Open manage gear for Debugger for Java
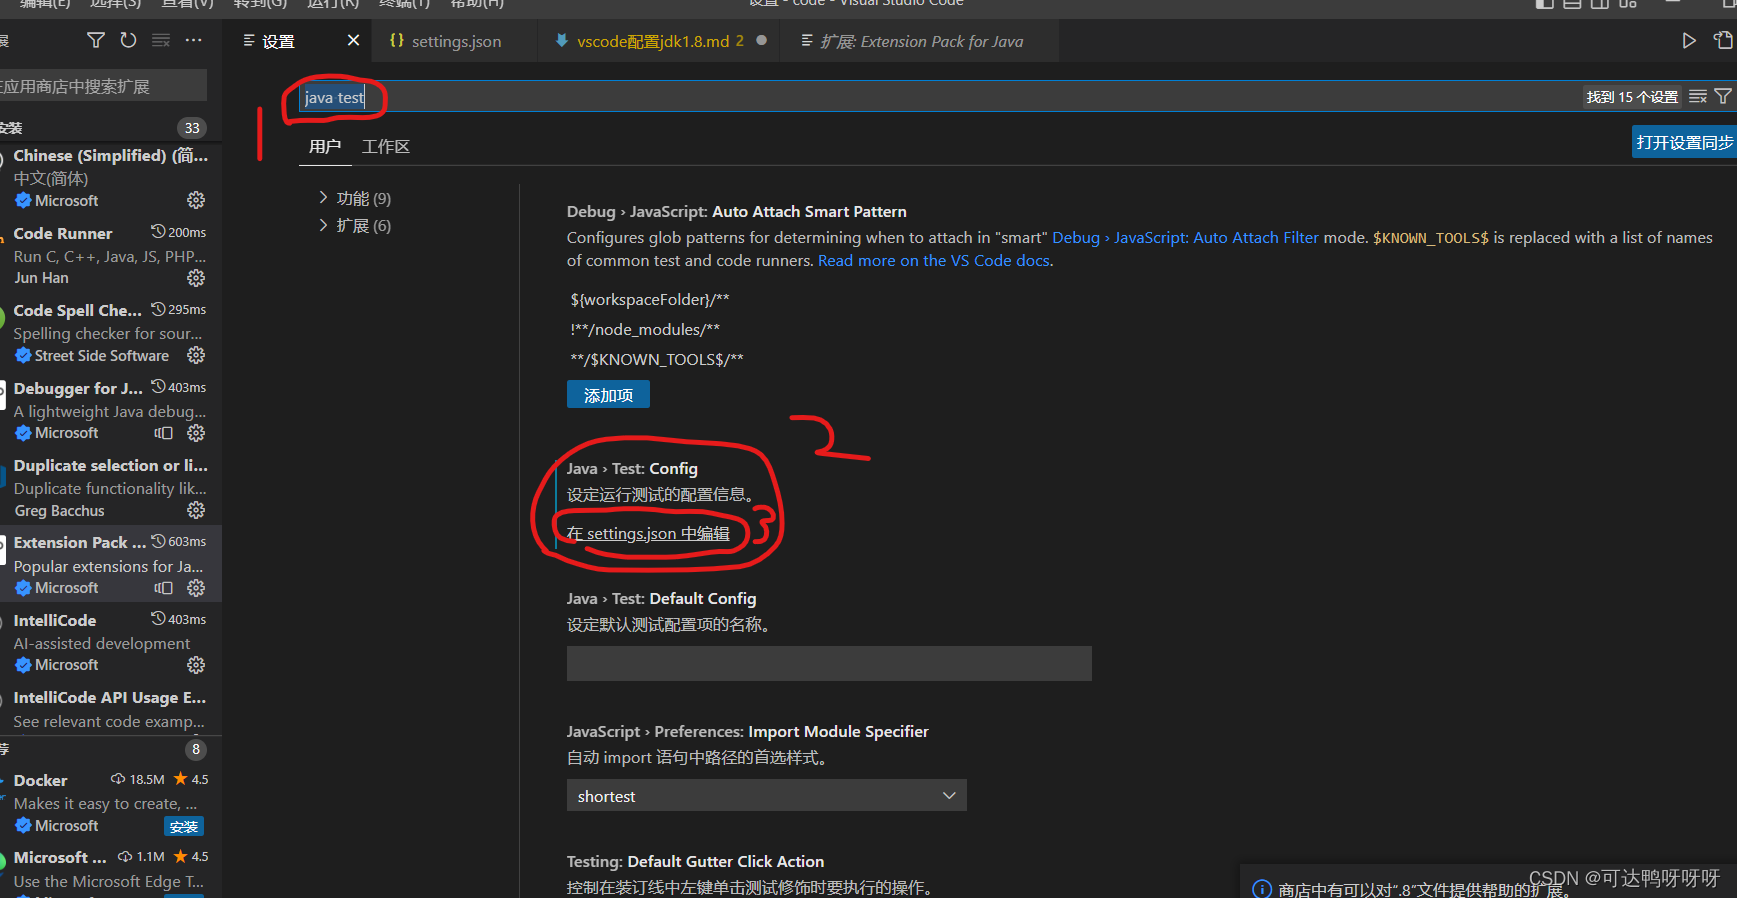This screenshot has width=1737, height=898. point(196,433)
